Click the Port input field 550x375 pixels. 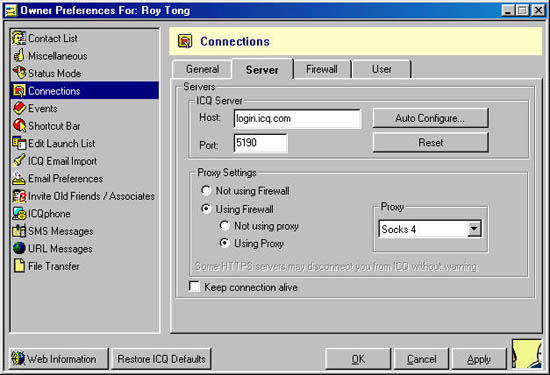coord(260,143)
